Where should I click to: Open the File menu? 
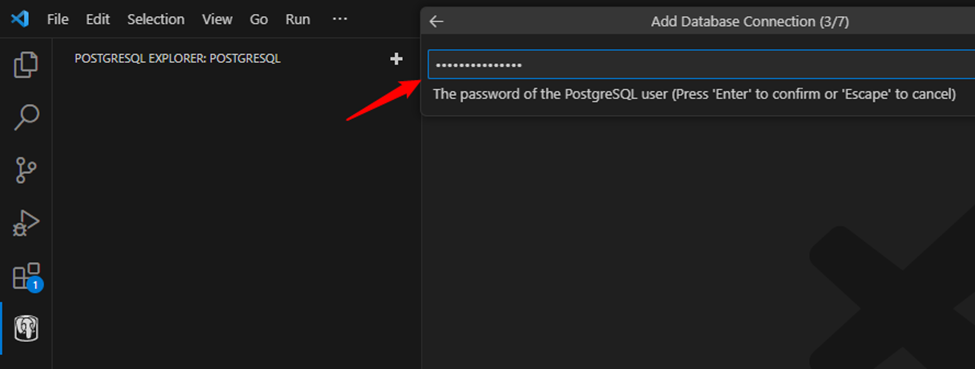point(58,19)
